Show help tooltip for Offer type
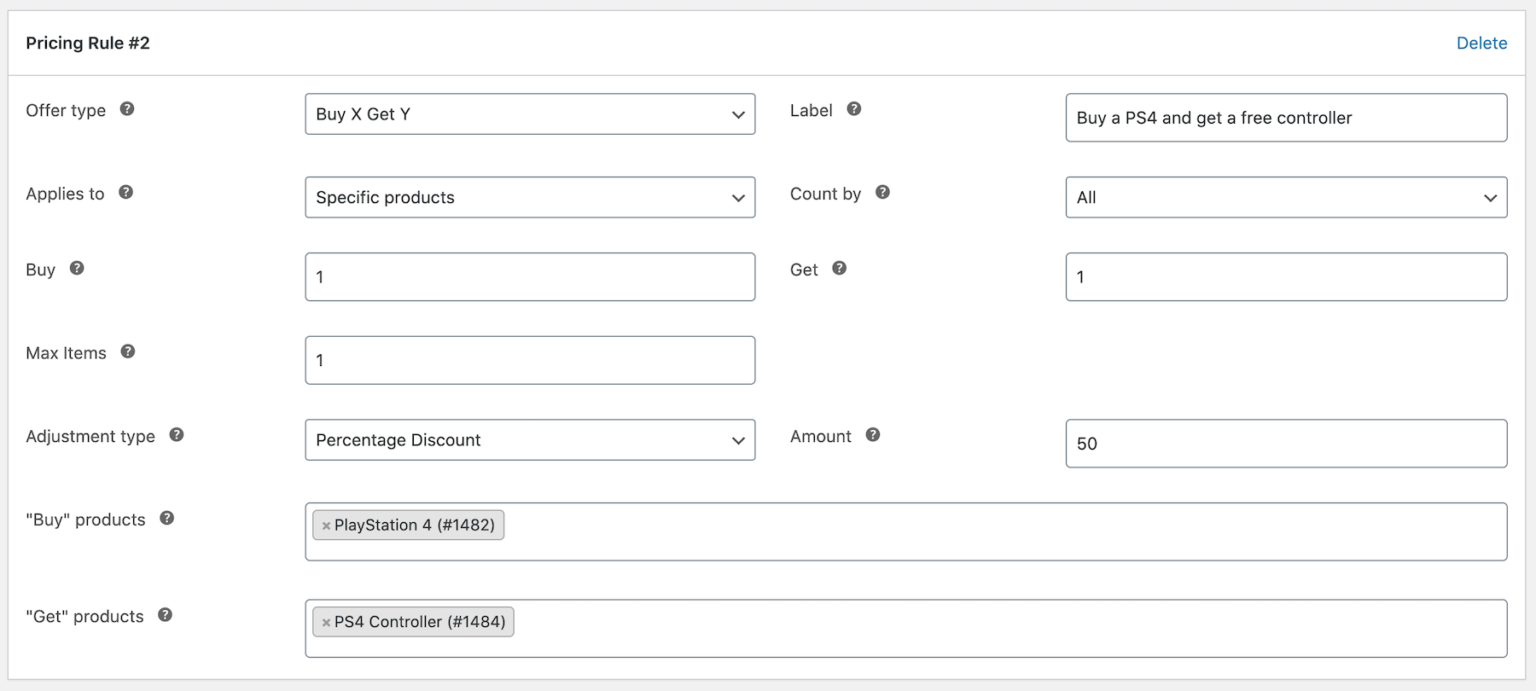This screenshot has width=1536, height=691. point(127,109)
